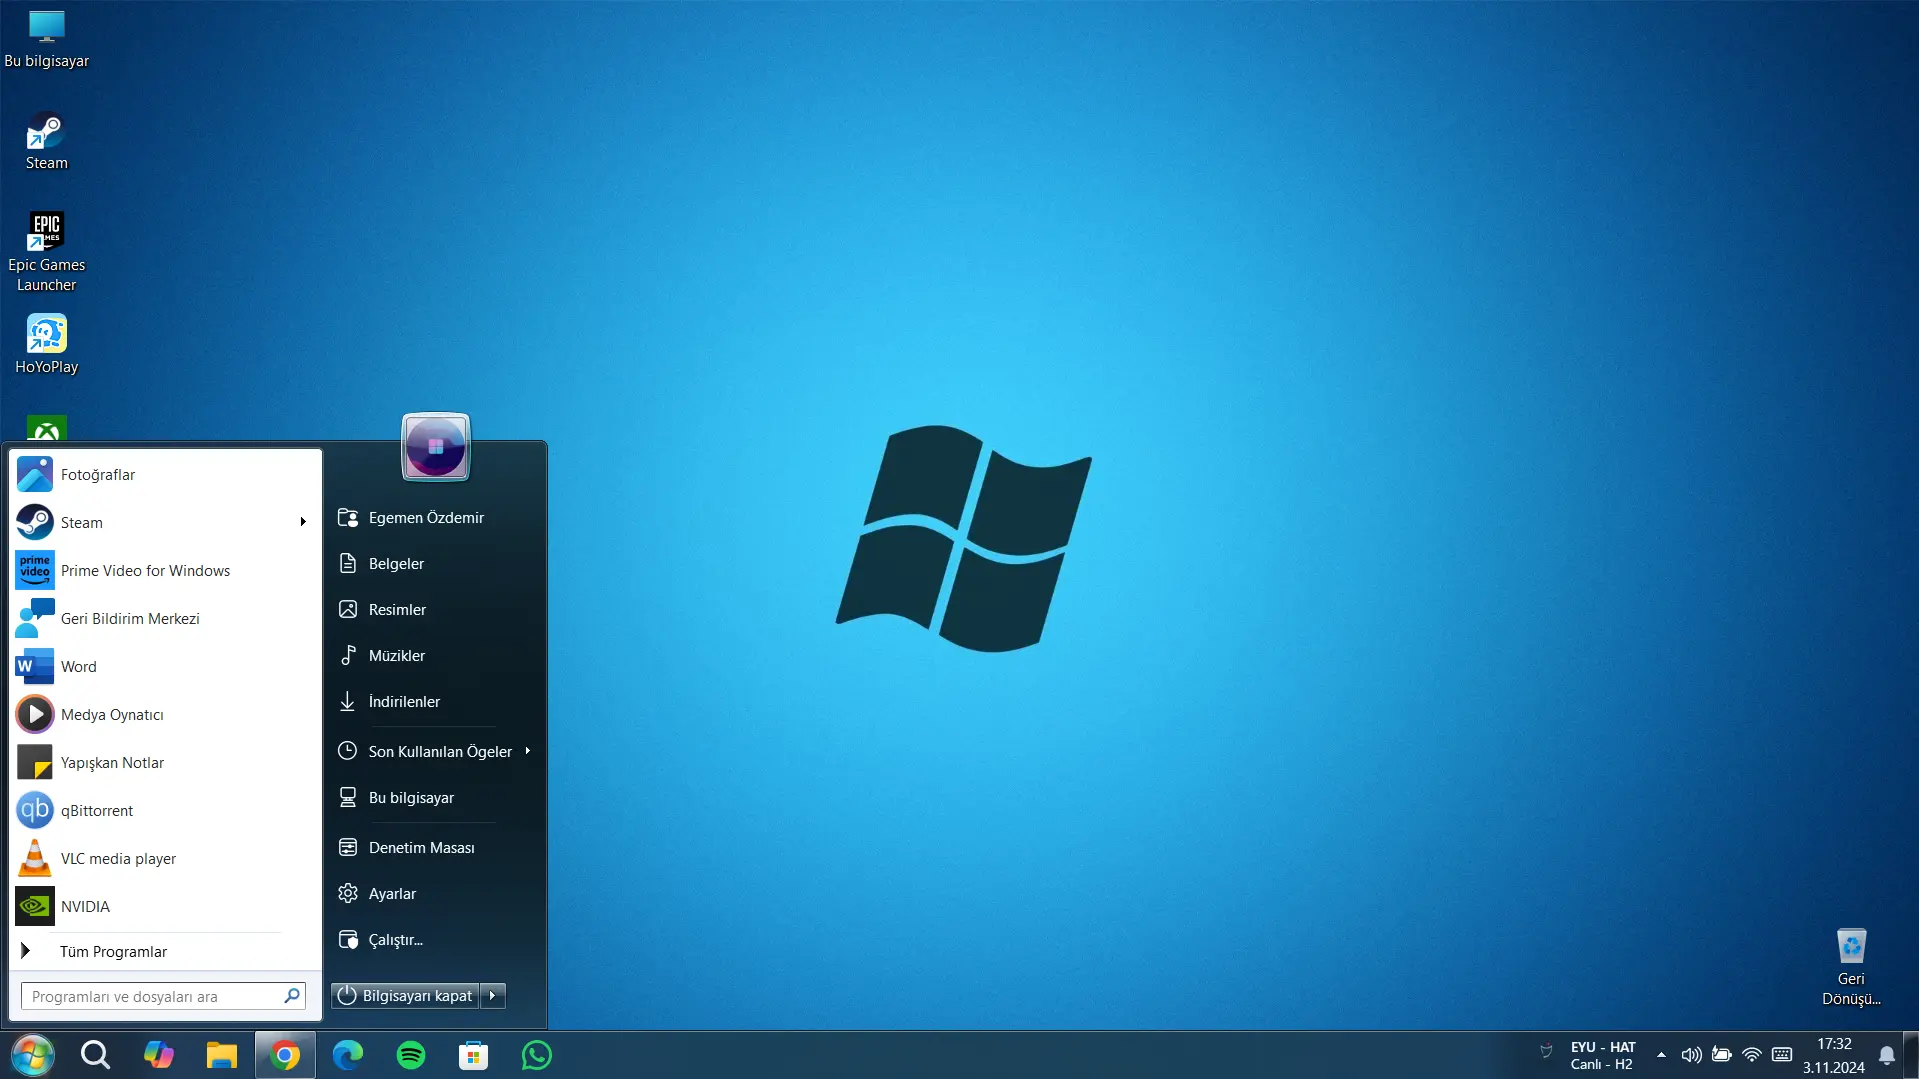This screenshot has height=1079, width=1919.
Task: Open Medya Oynatıcı
Action: (x=166, y=715)
